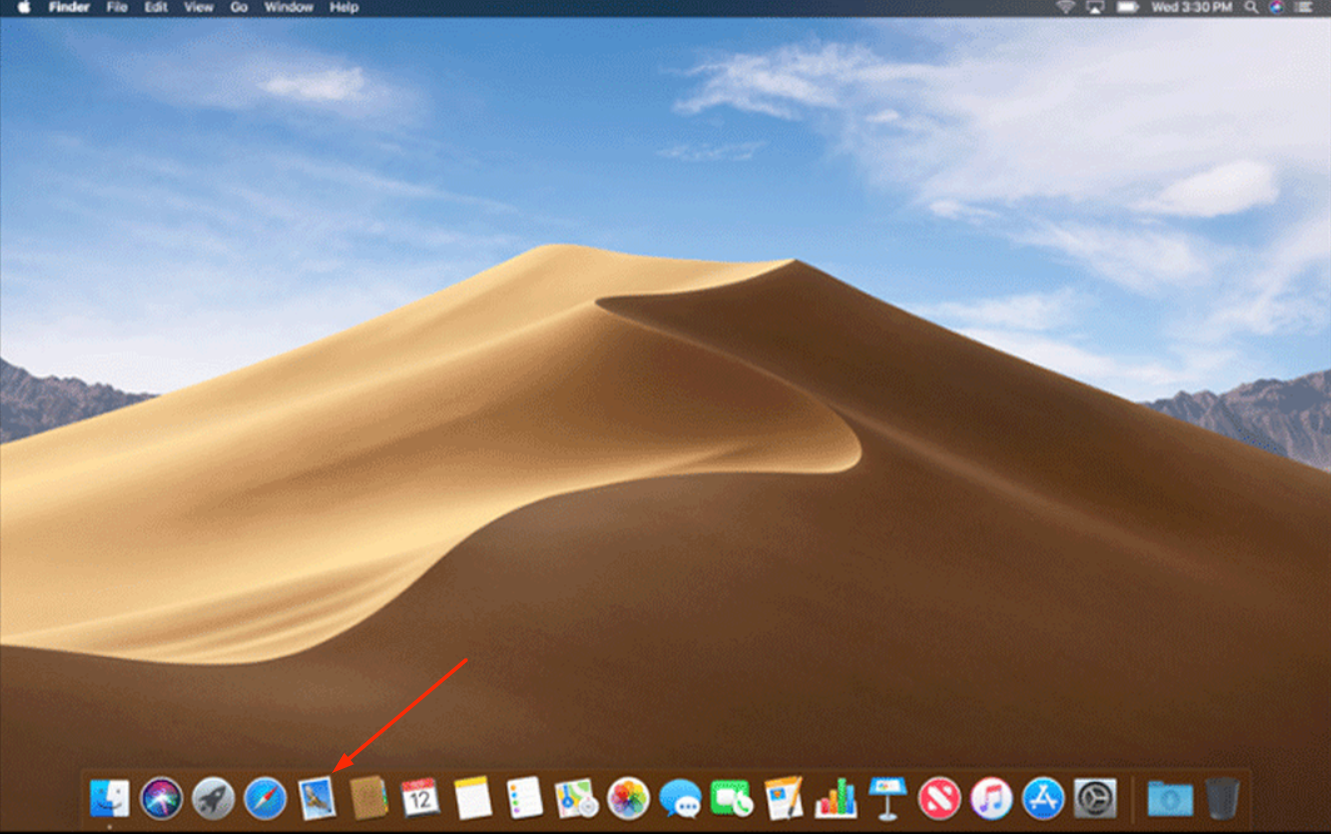Open System Preferences gear icon
The image size is (1331, 834).
tap(1095, 799)
